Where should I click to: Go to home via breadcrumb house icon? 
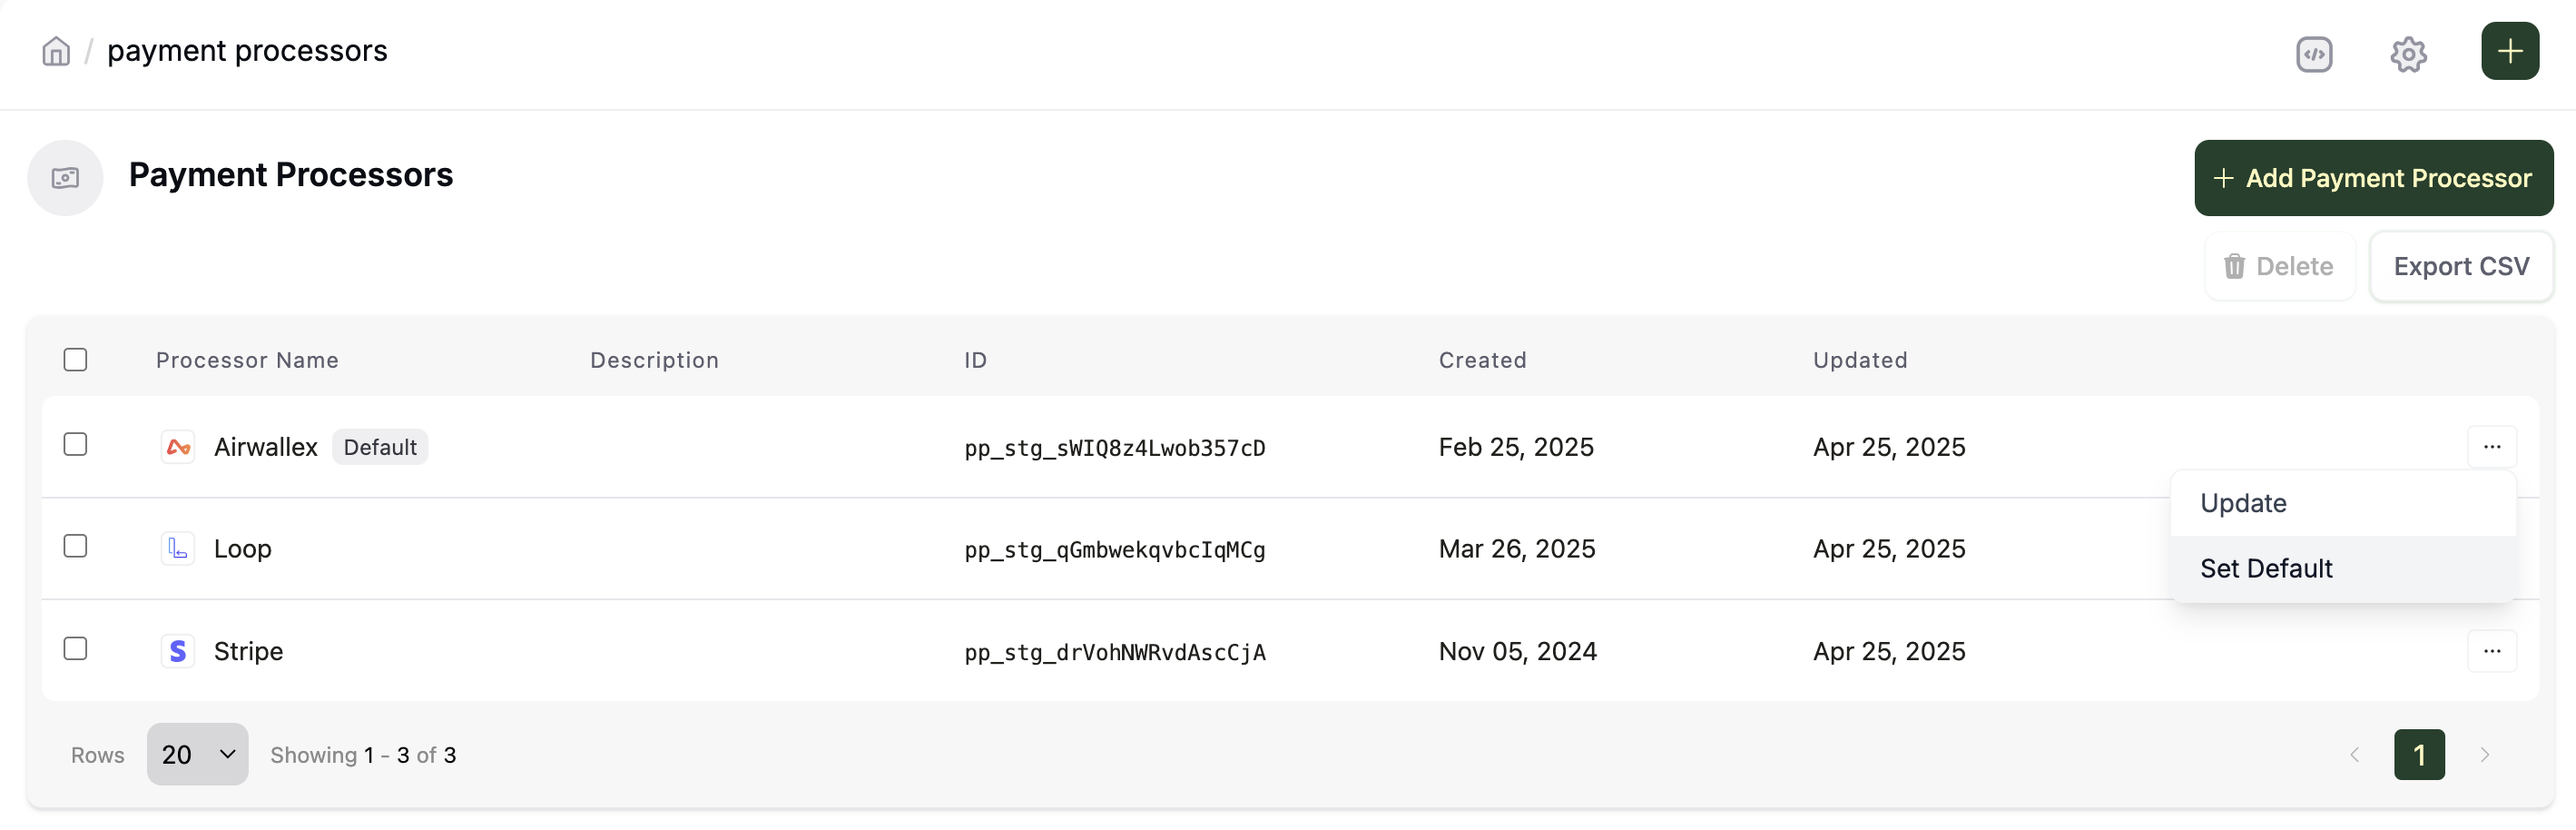(56, 51)
